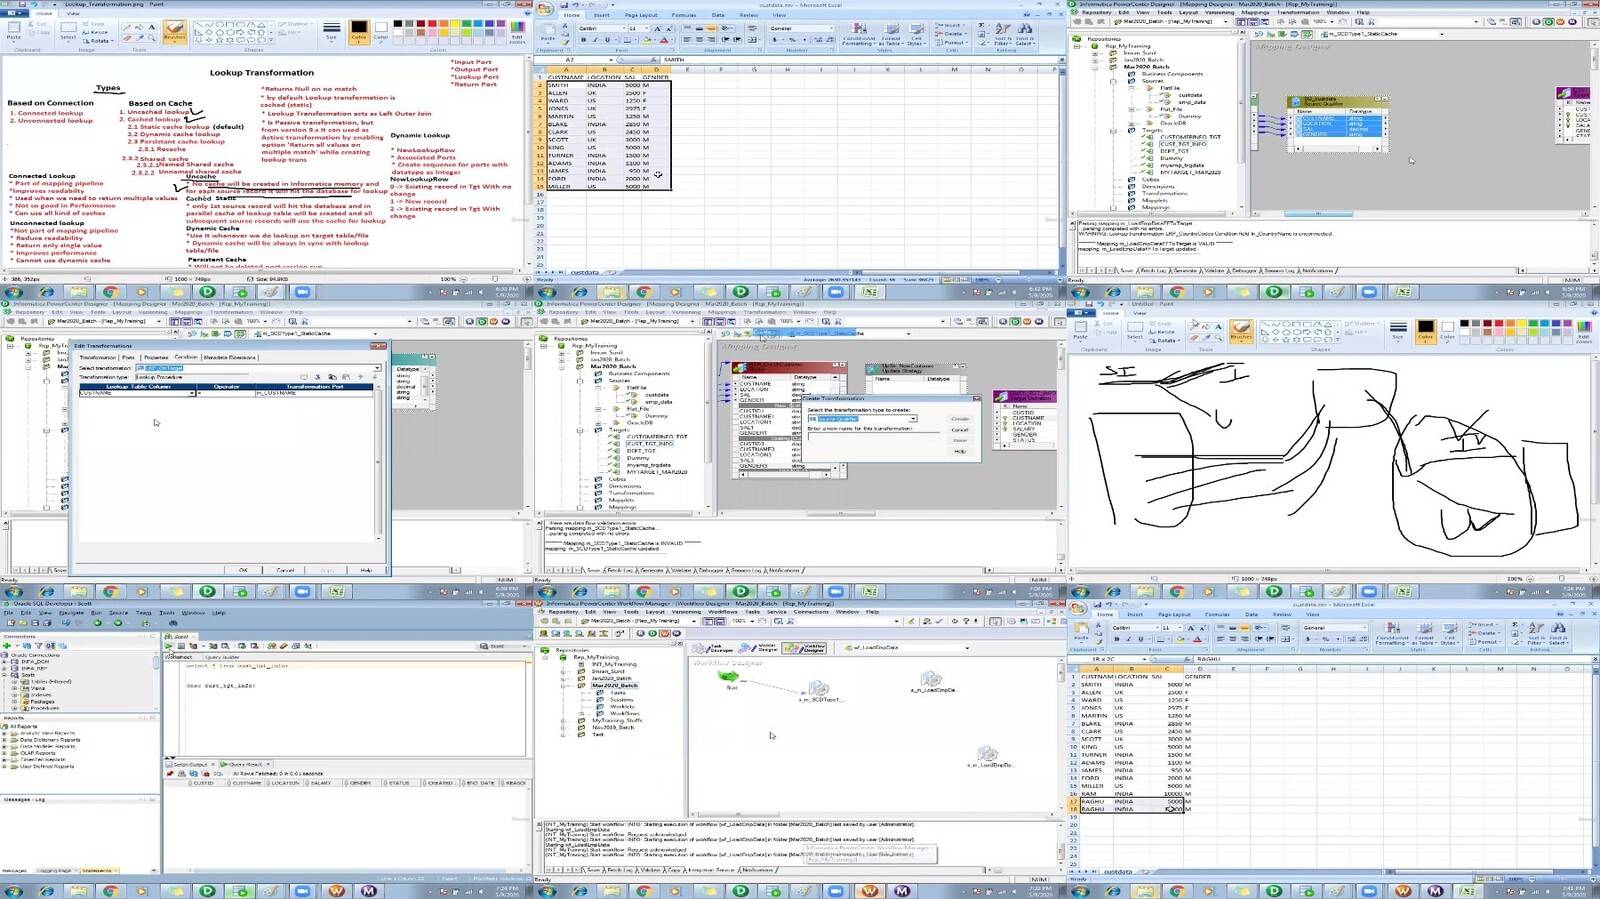Collapse Targets node behind Create Transformation dialog
This screenshot has width=1600, height=899.
580,430
